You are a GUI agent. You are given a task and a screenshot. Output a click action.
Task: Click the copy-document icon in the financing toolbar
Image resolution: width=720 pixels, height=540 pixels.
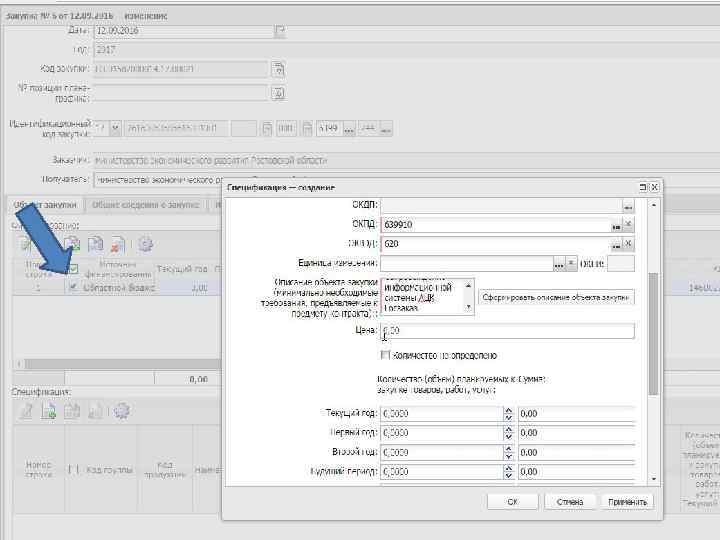point(96,244)
